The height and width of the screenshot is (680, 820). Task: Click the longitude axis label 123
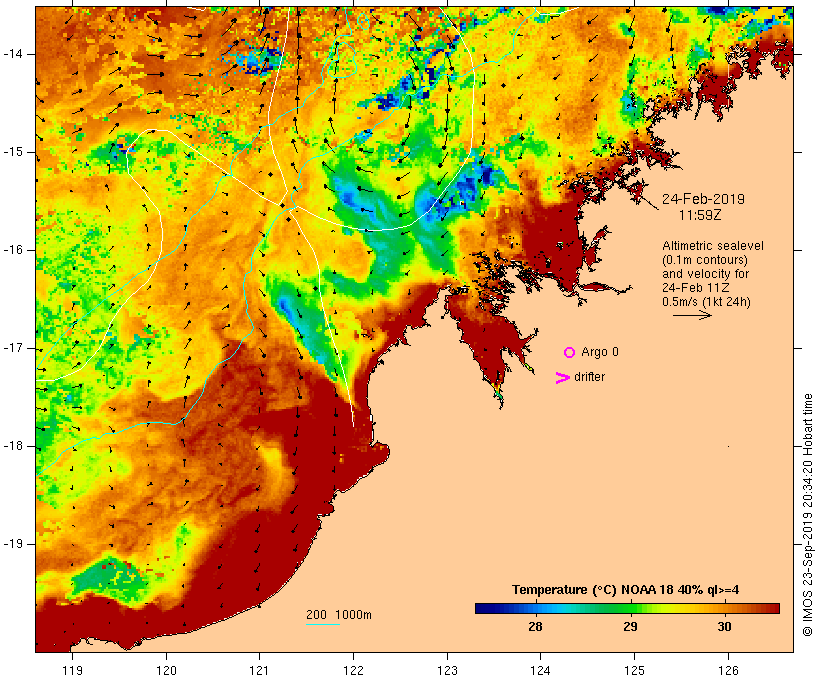tap(447, 670)
